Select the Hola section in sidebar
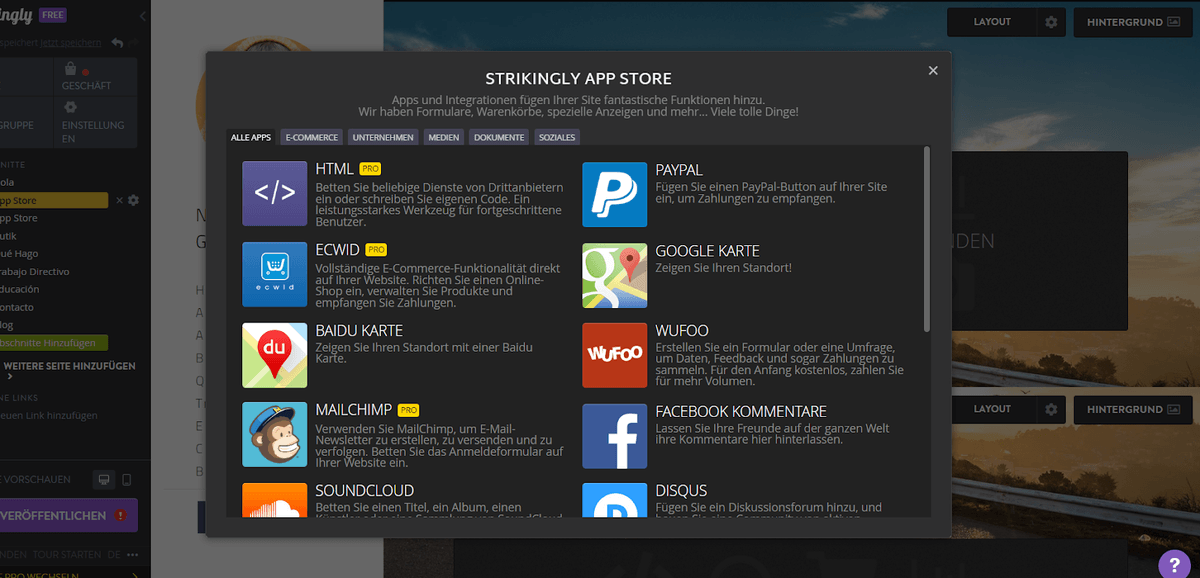Image resolution: width=1200 pixels, height=578 pixels. [8, 184]
